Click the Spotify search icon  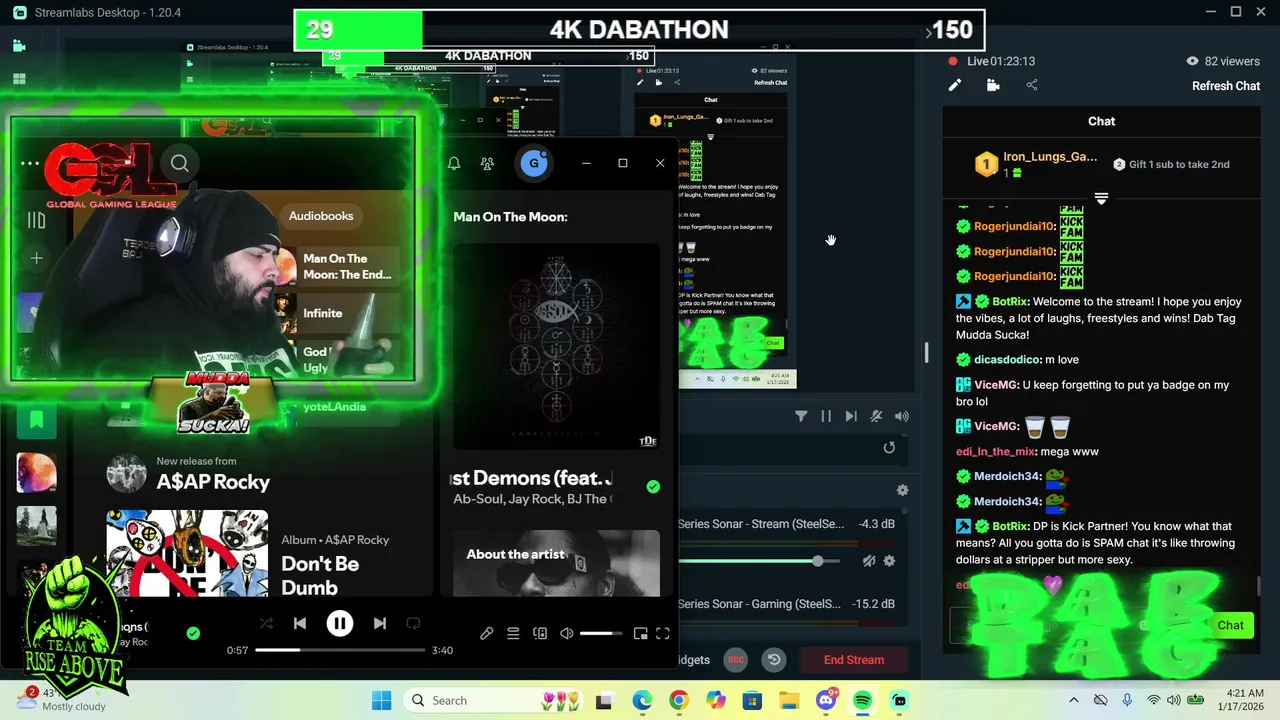tap(180, 163)
